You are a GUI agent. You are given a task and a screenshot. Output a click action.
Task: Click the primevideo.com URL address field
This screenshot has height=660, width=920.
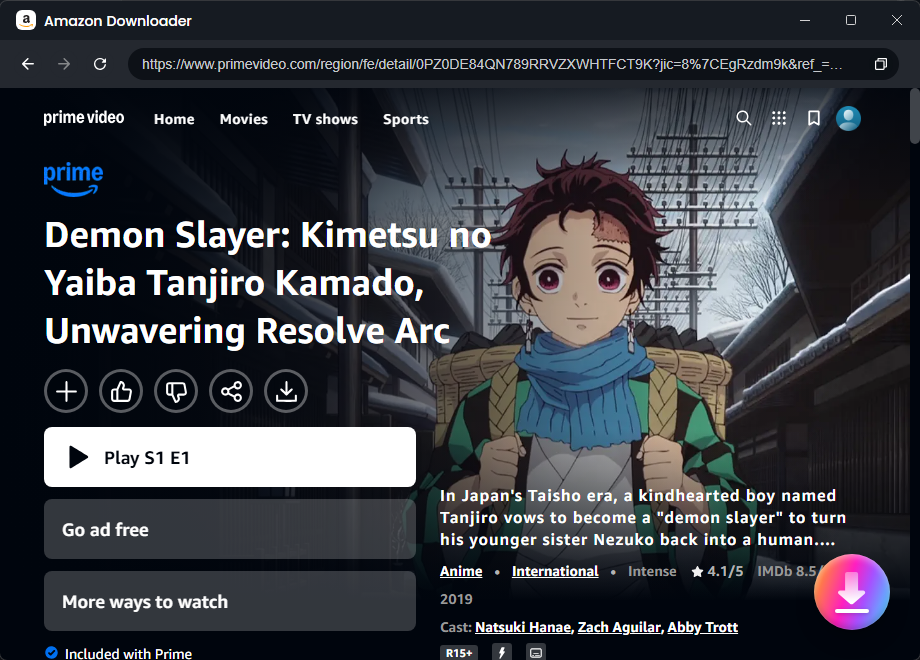(492, 64)
